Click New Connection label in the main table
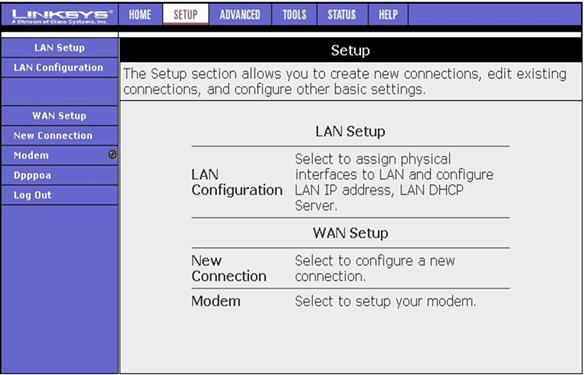 (229, 268)
